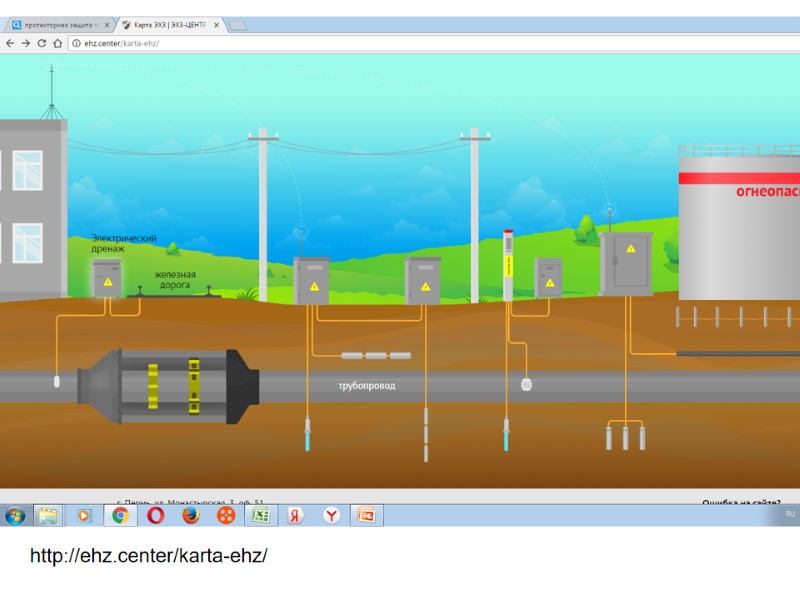Click the RU language indicator in tray
This screenshot has height=600, width=800.
790,514
